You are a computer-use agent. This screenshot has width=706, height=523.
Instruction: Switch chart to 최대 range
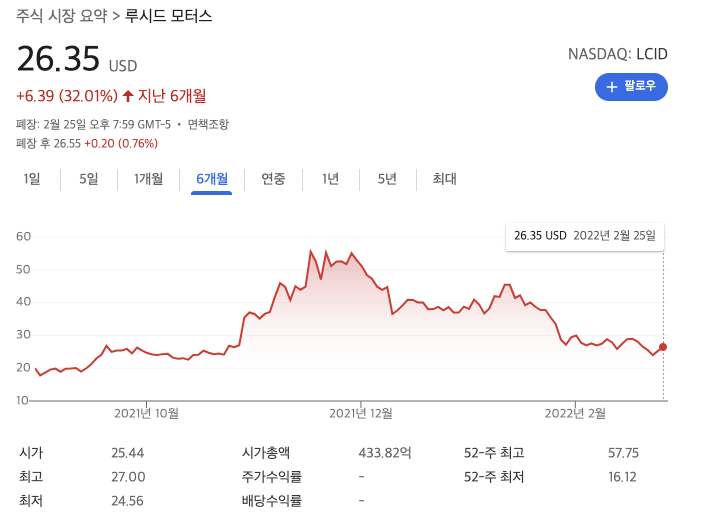click(x=444, y=179)
